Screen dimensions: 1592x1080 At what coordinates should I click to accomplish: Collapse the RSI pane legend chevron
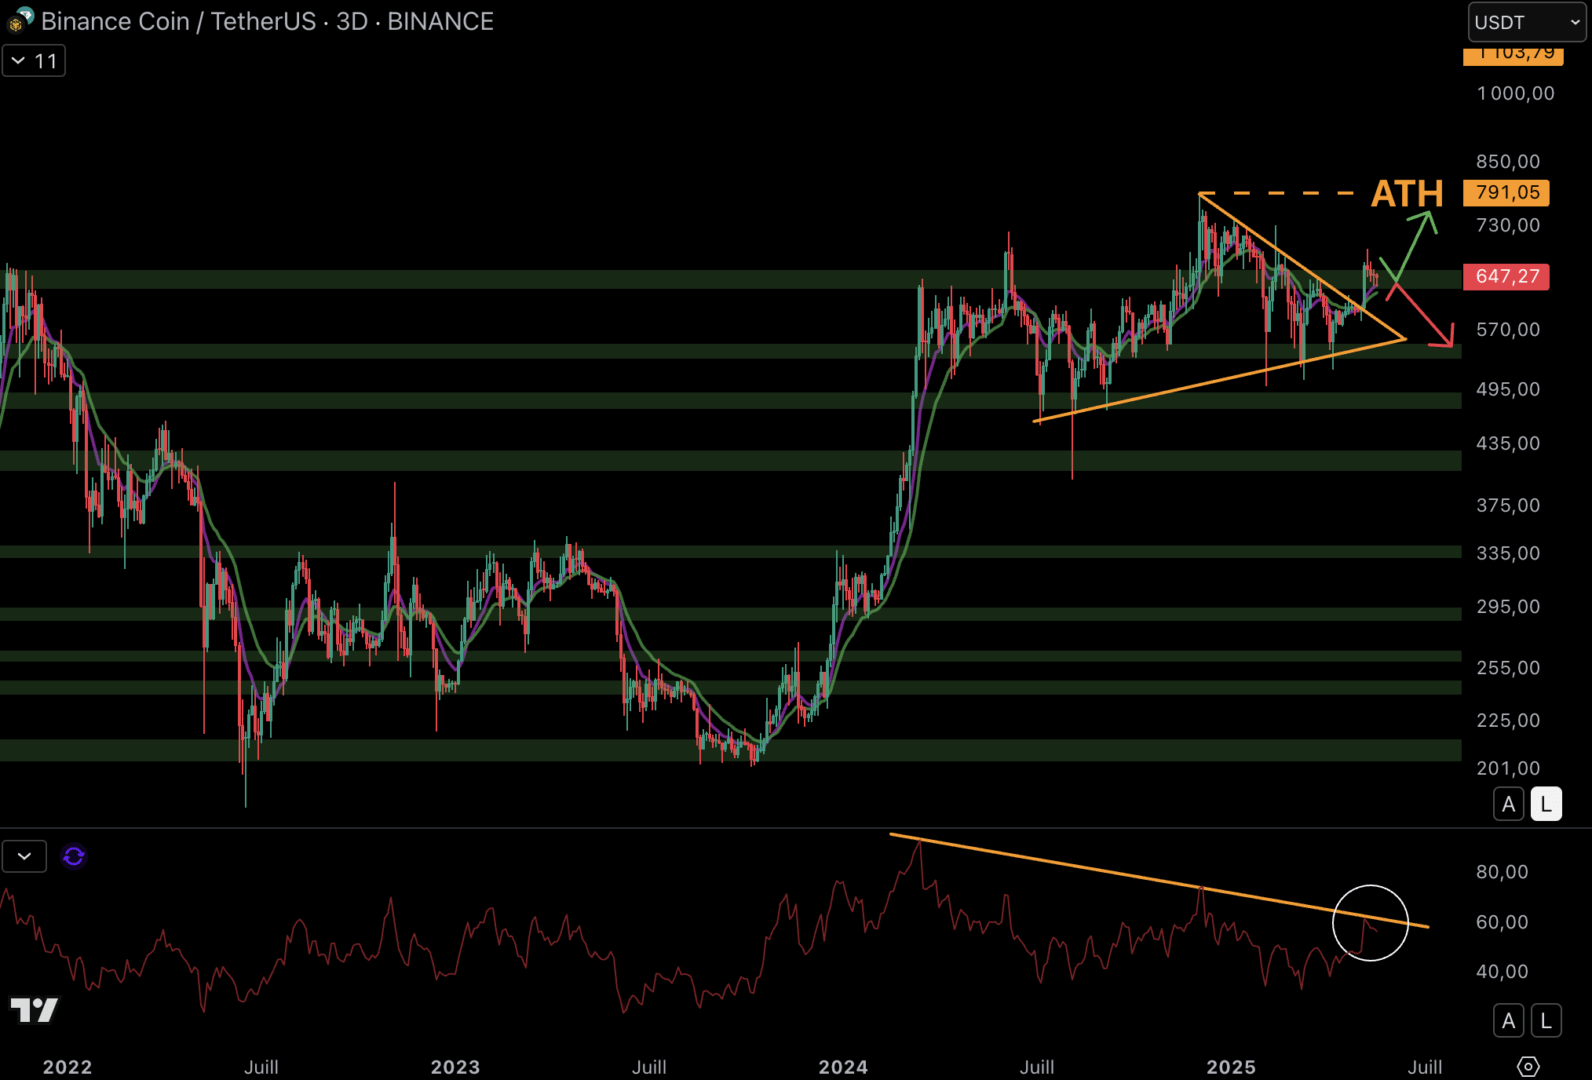pyautogui.click(x=24, y=857)
